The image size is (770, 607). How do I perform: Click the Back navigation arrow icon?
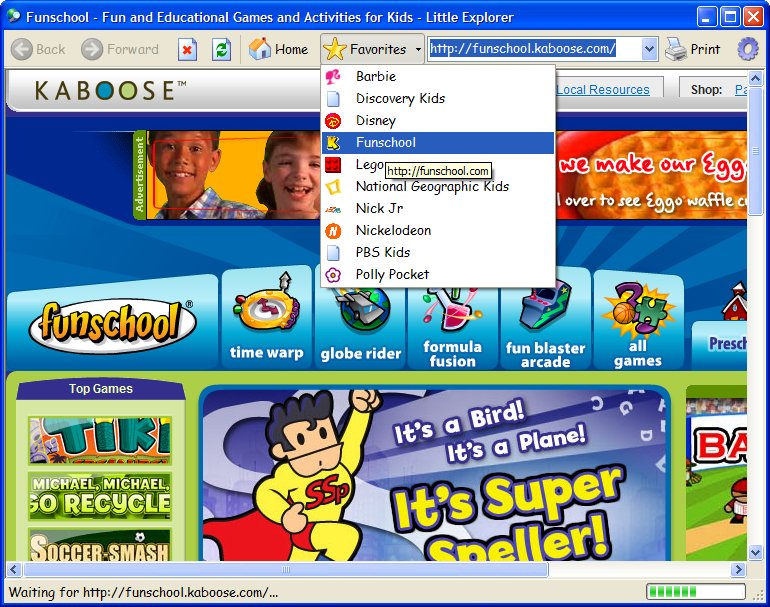(22, 49)
